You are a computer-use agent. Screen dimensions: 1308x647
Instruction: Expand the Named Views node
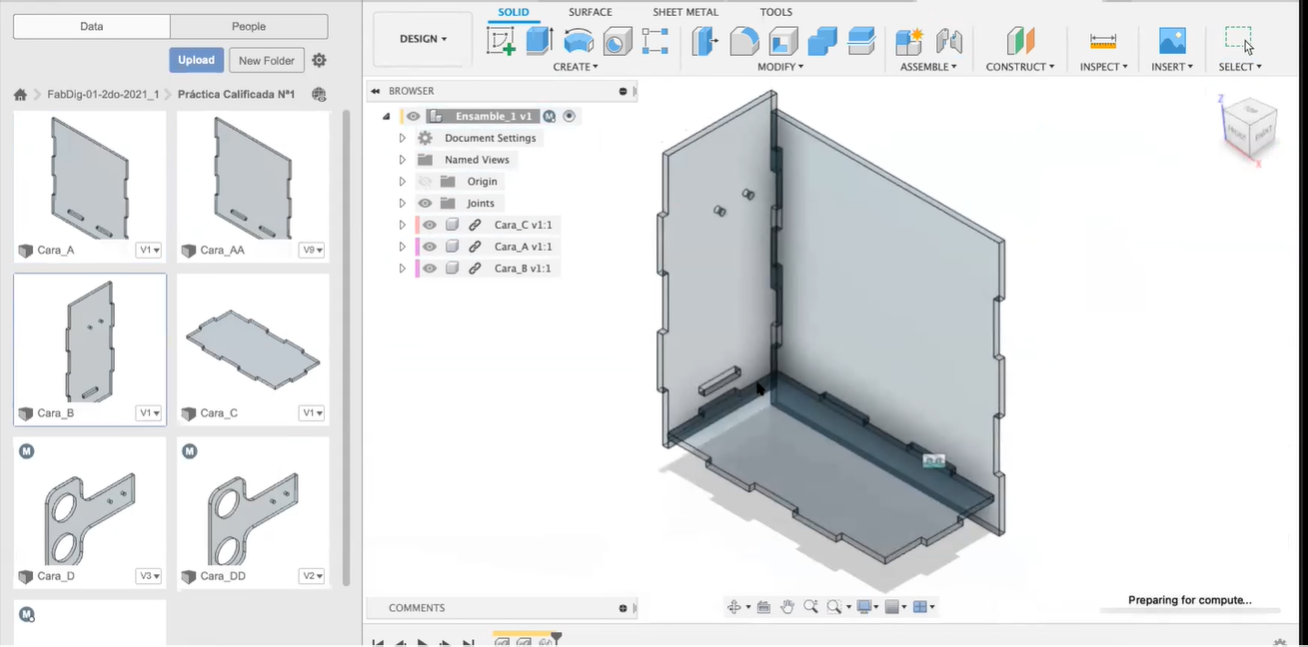pyautogui.click(x=402, y=160)
